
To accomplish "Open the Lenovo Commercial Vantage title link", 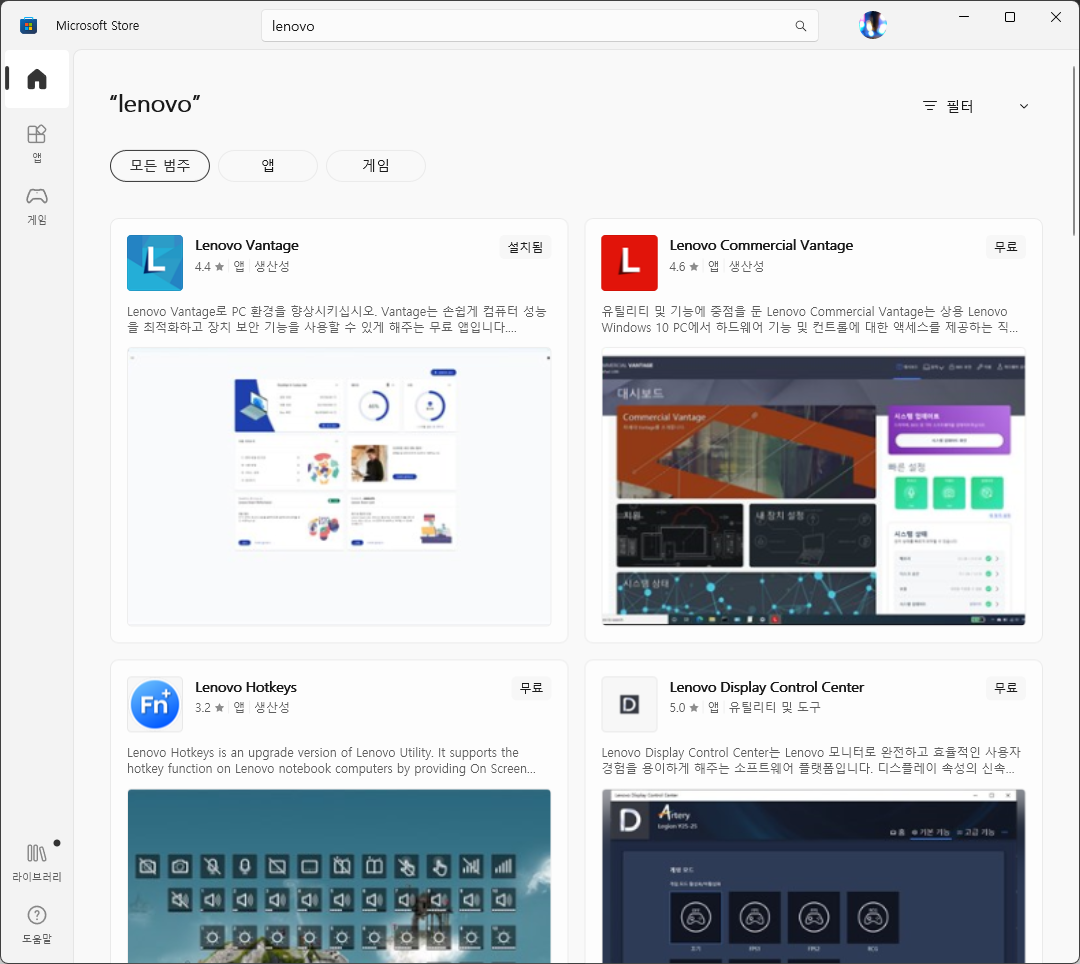I will click(x=761, y=245).
